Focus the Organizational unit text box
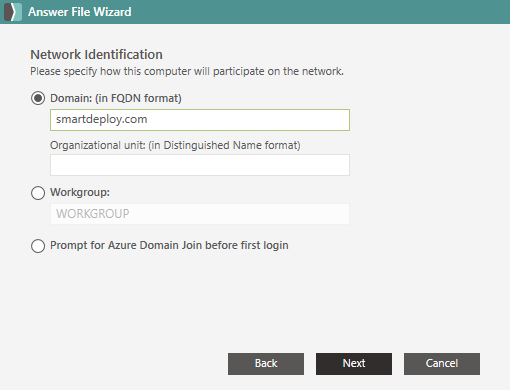Viewport: 510px width, 390px height. pyautogui.click(x=200, y=165)
